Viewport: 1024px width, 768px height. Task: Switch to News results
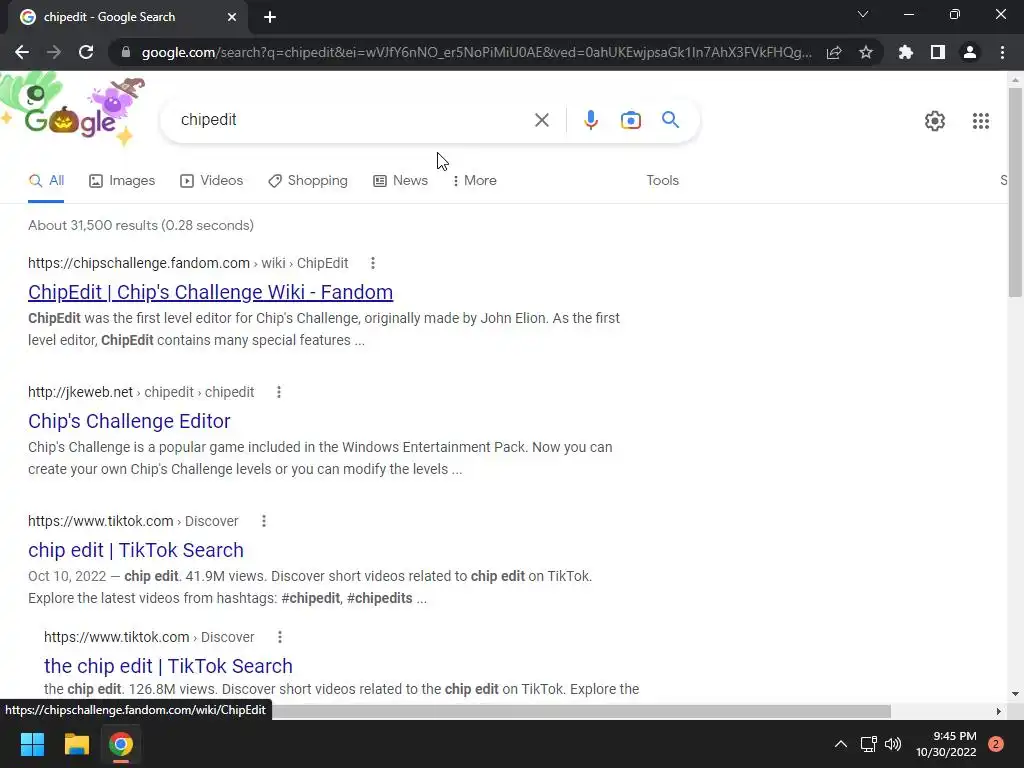[400, 181]
